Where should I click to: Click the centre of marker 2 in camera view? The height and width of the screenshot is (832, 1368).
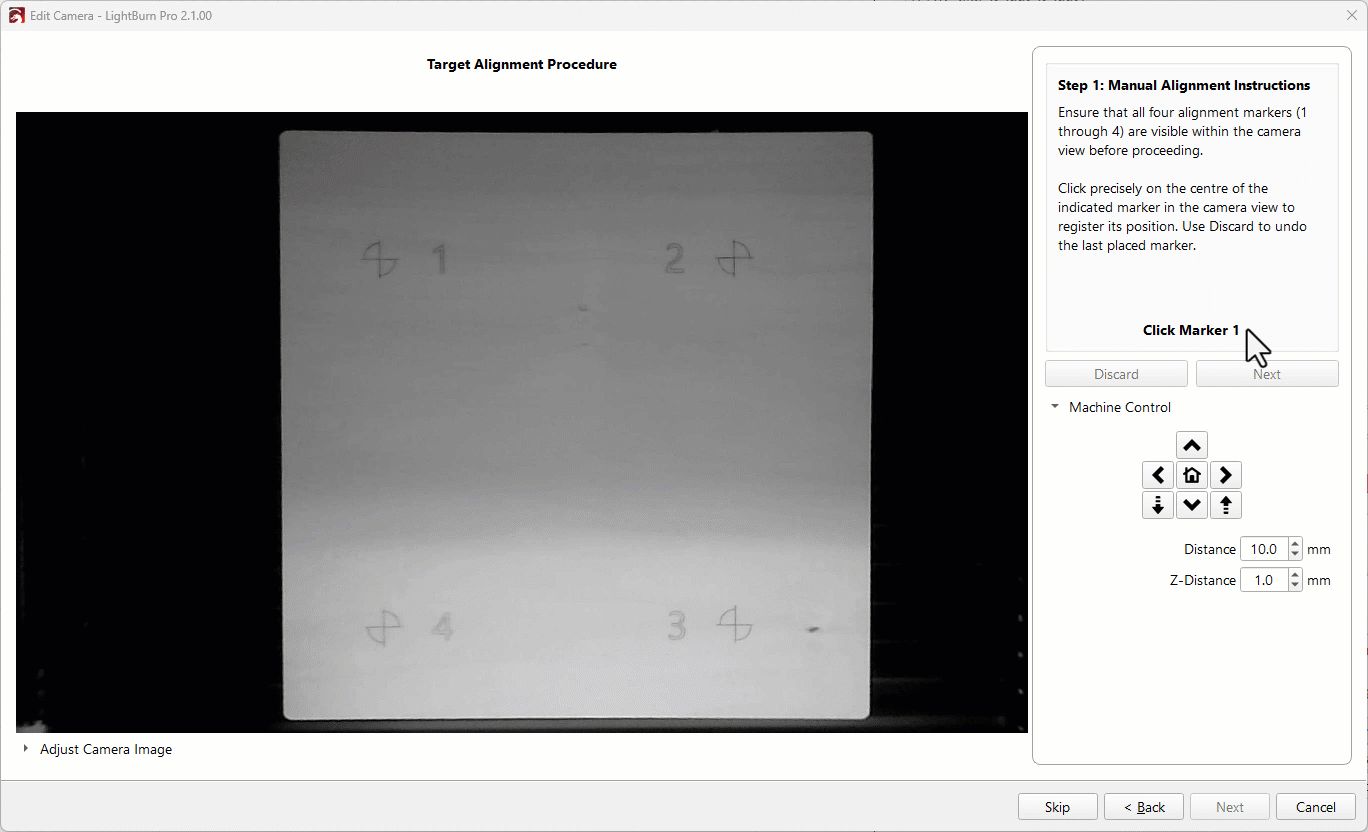pyautogui.click(x=734, y=259)
